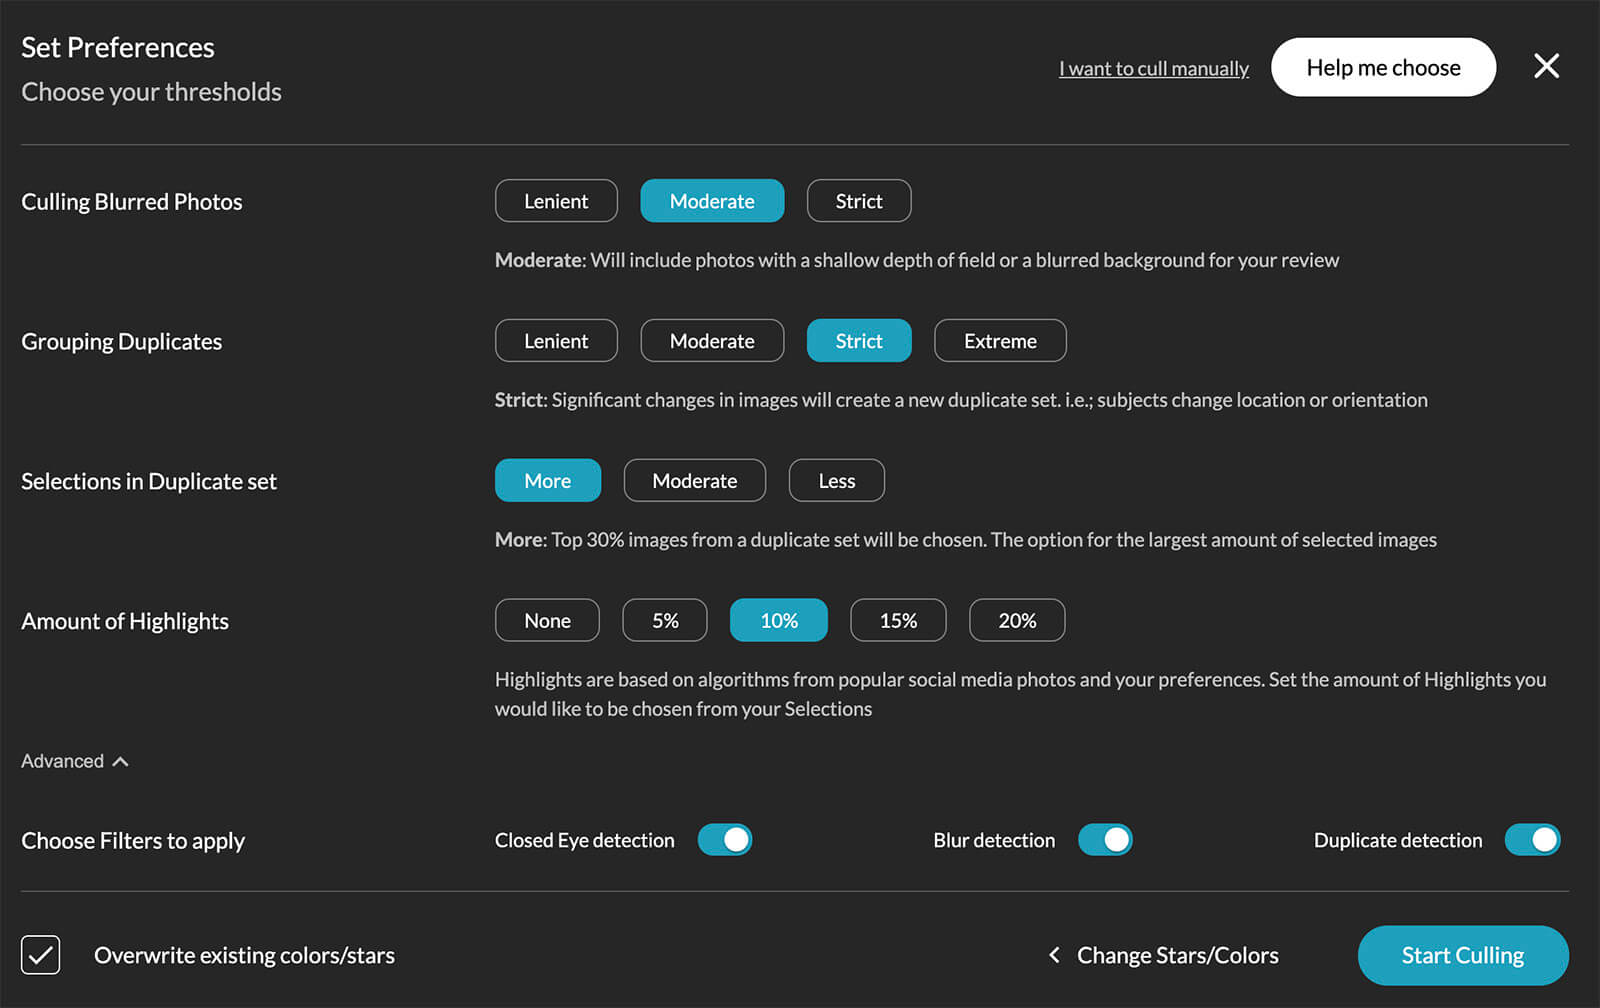Disable the Blur detection toggle

[x=1105, y=840]
